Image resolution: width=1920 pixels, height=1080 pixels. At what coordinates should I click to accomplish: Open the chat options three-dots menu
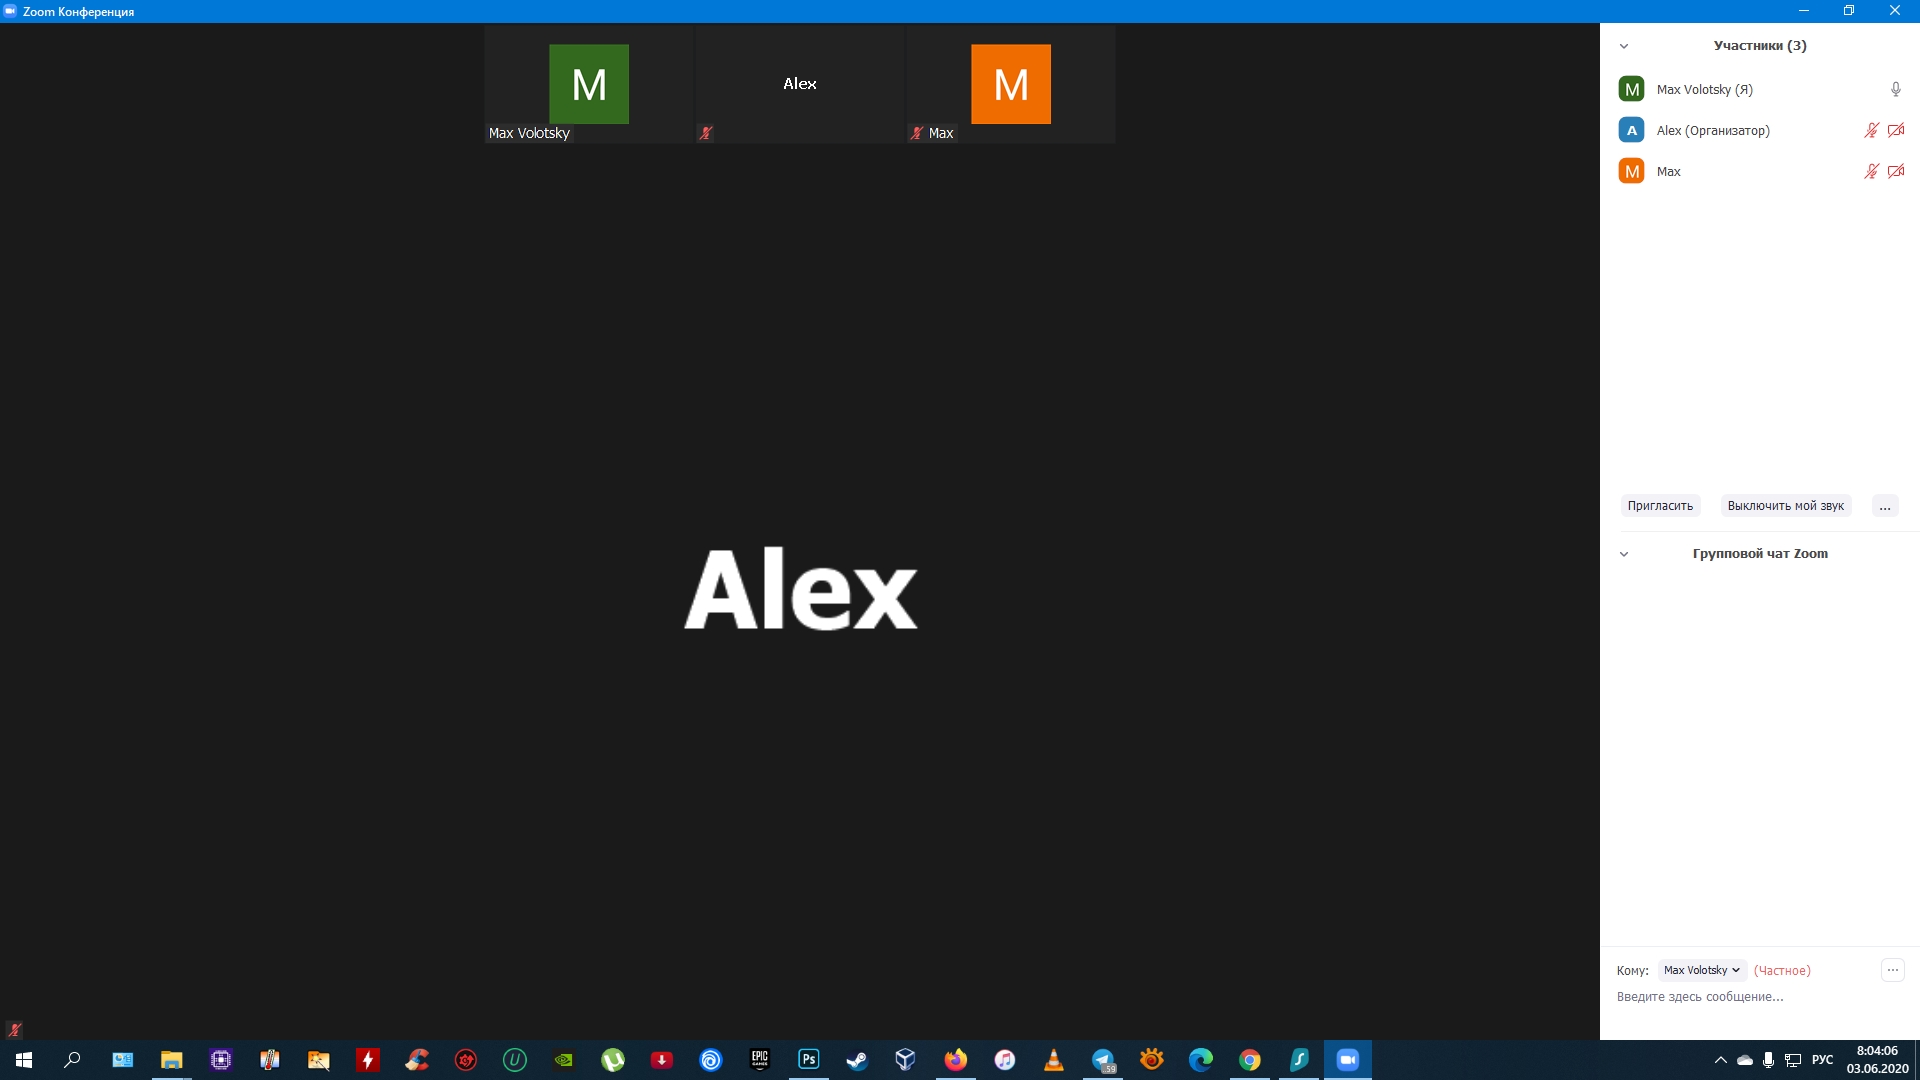(x=1892, y=970)
